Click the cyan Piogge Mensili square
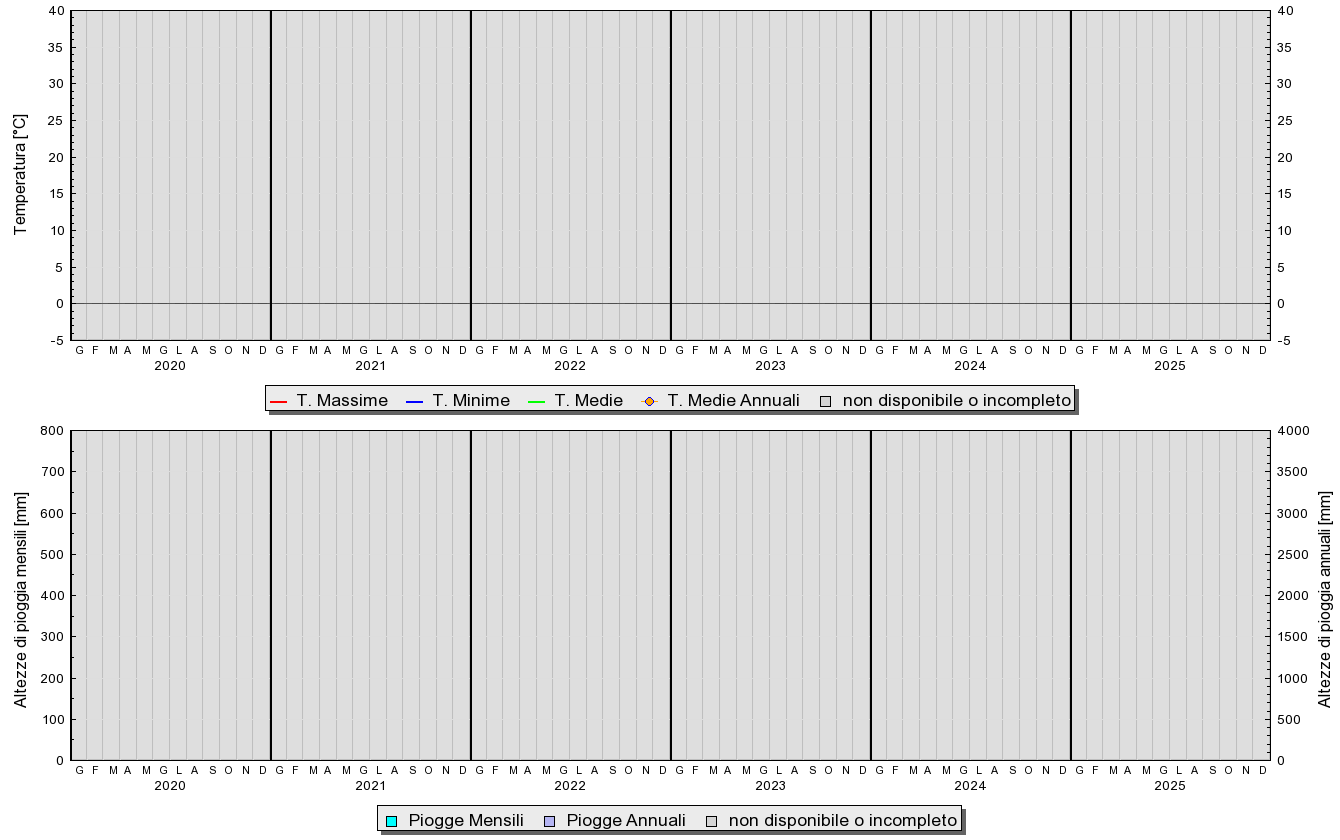1340x840 pixels. tap(392, 821)
